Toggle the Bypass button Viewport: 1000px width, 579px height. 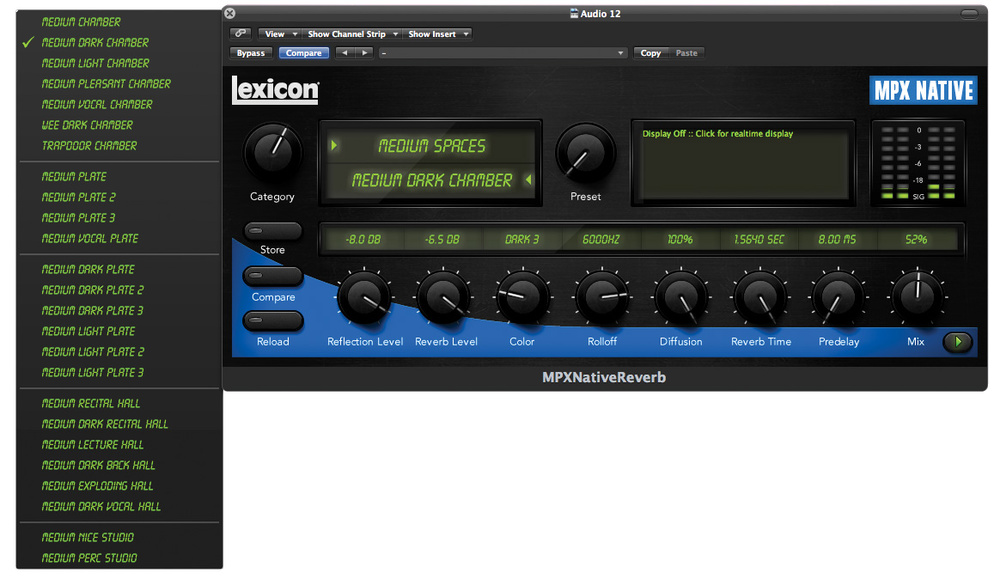tap(250, 52)
